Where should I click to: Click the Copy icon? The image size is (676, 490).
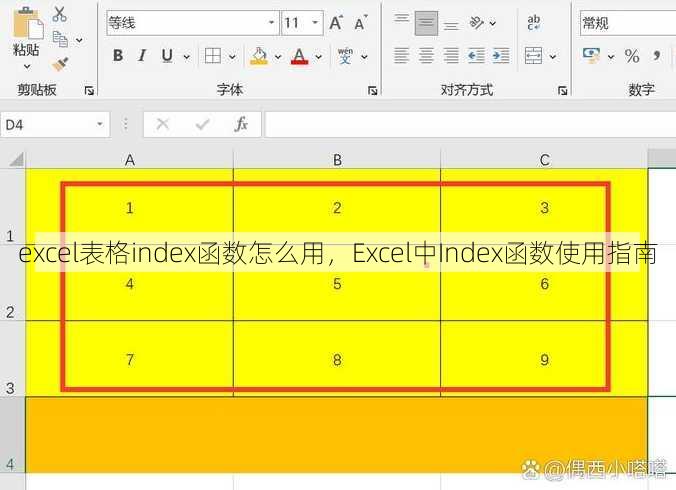point(60,39)
